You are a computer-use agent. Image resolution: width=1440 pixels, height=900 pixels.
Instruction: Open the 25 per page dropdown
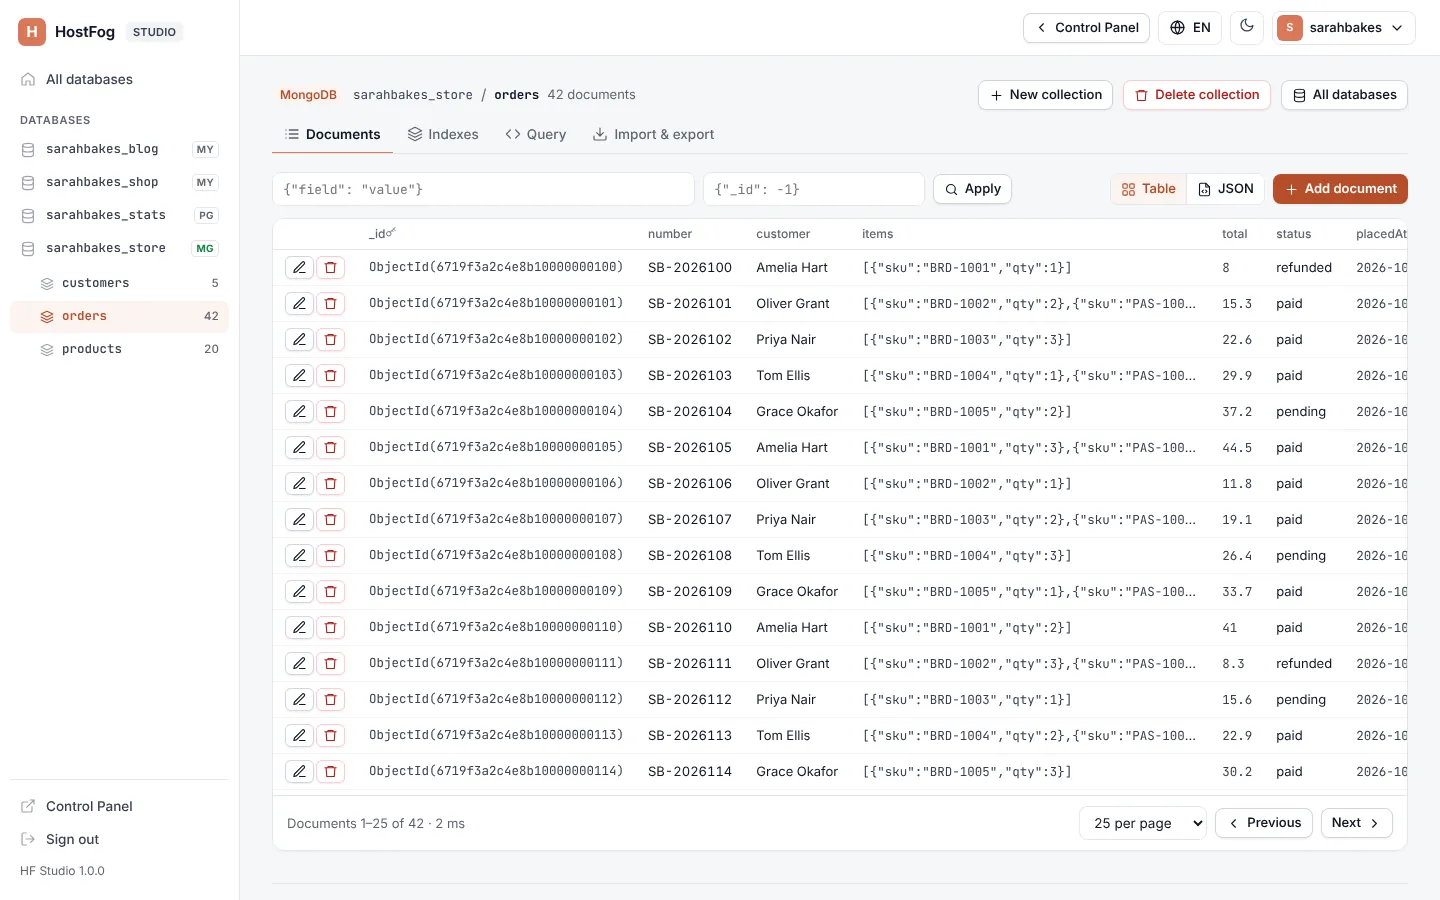[1143, 823]
